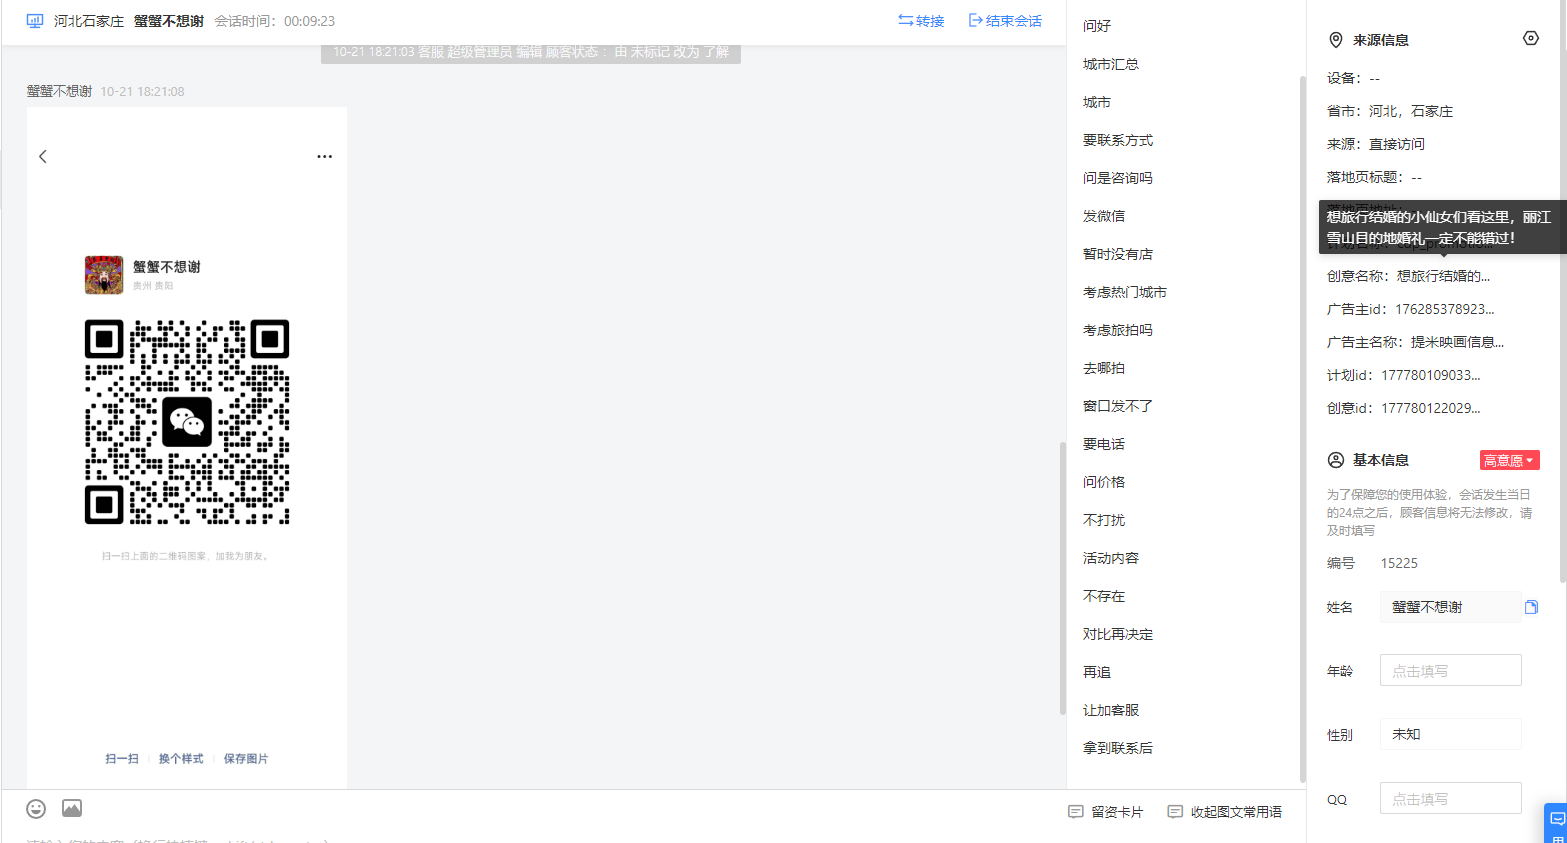
Task: Click the chat title 蟹蟹不想谢 in header
Action: pyautogui.click(x=169, y=21)
